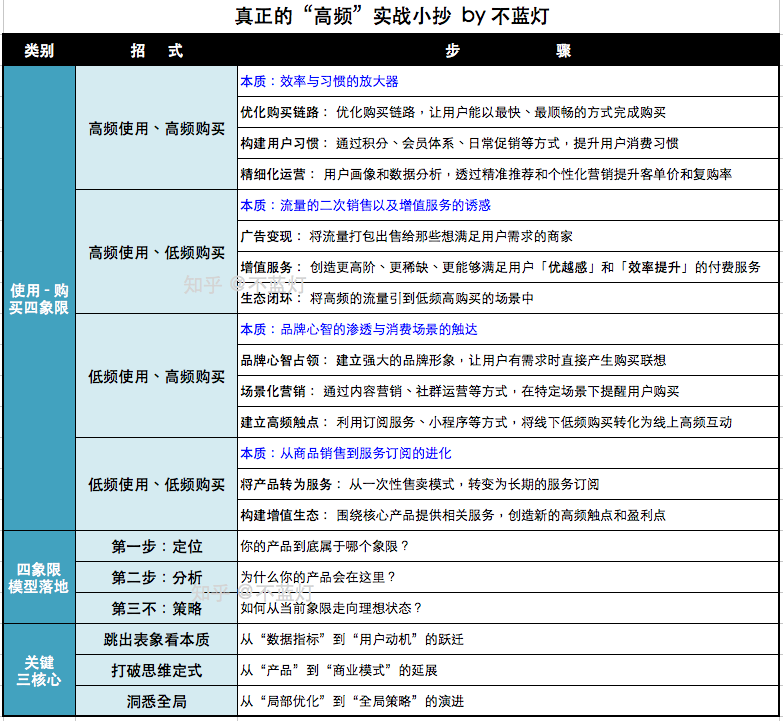
Task: Select the "类别" column header
Action: (39, 51)
